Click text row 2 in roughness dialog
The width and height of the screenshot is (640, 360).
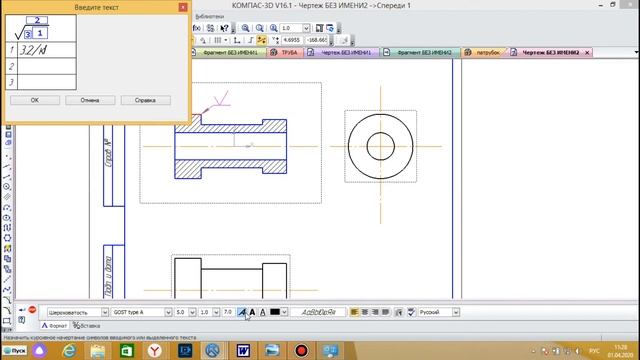point(47,66)
